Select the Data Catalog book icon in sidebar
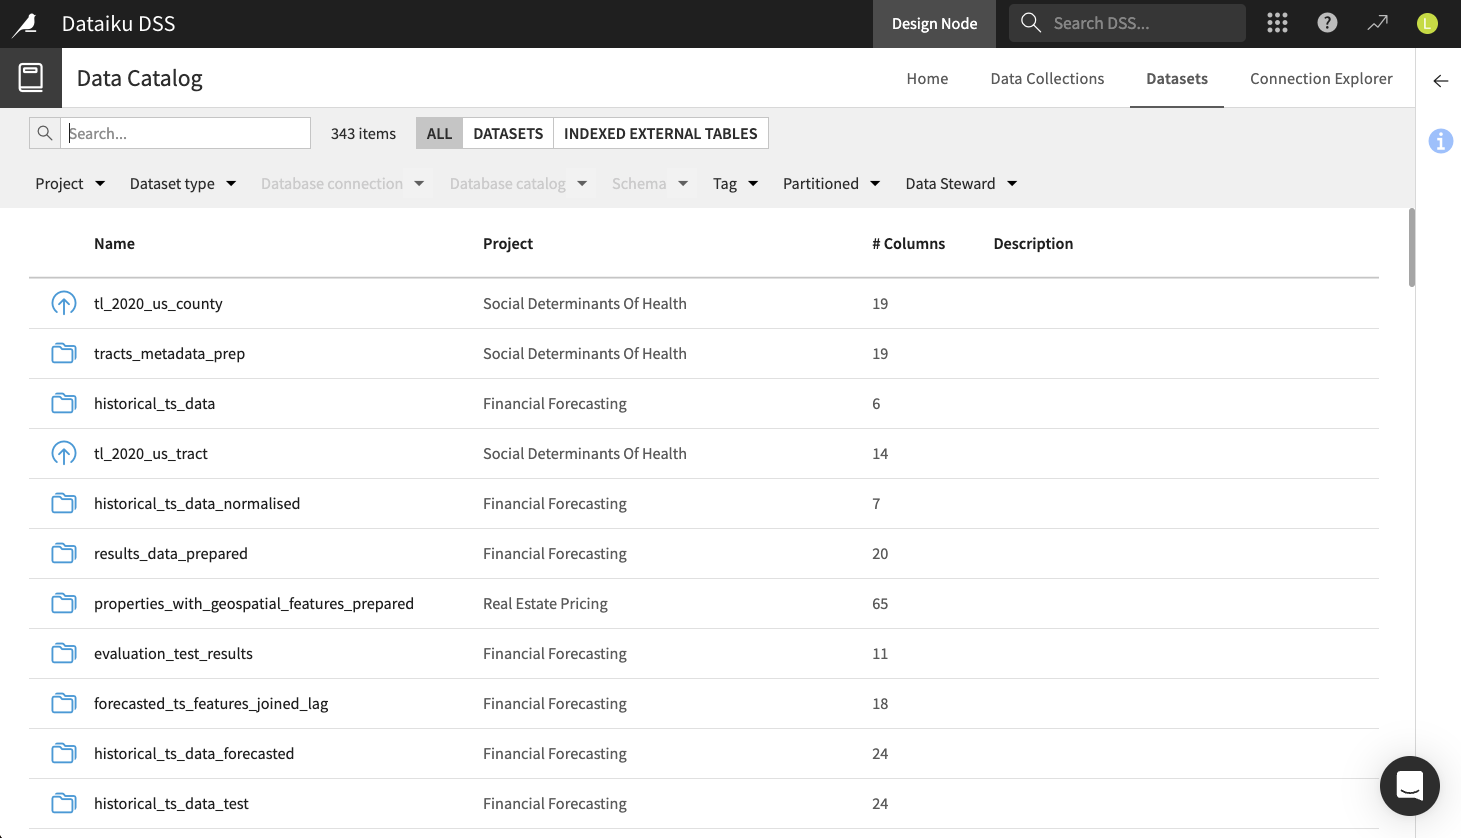This screenshot has width=1461, height=838. 30,77
